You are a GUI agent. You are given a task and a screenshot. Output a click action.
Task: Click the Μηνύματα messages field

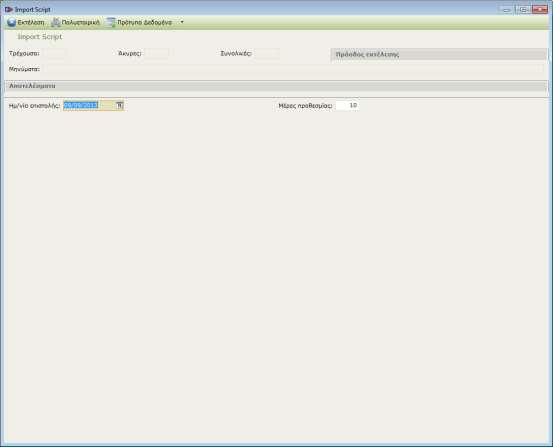tap(293, 69)
